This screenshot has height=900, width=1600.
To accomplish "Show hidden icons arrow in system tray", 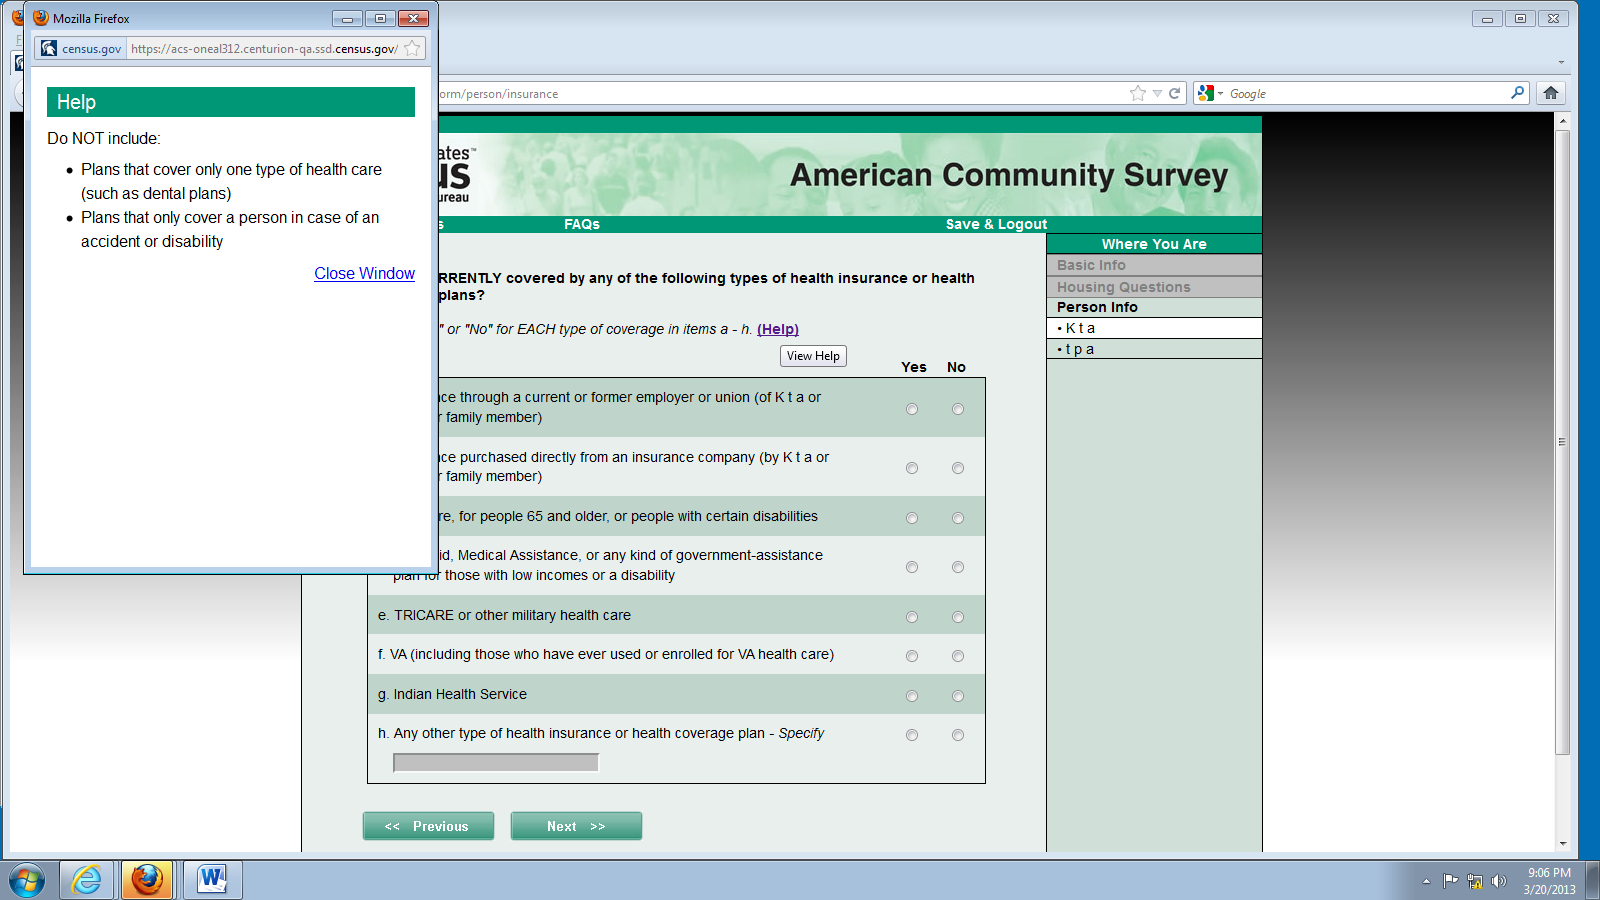I will click(x=1426, y=881).
